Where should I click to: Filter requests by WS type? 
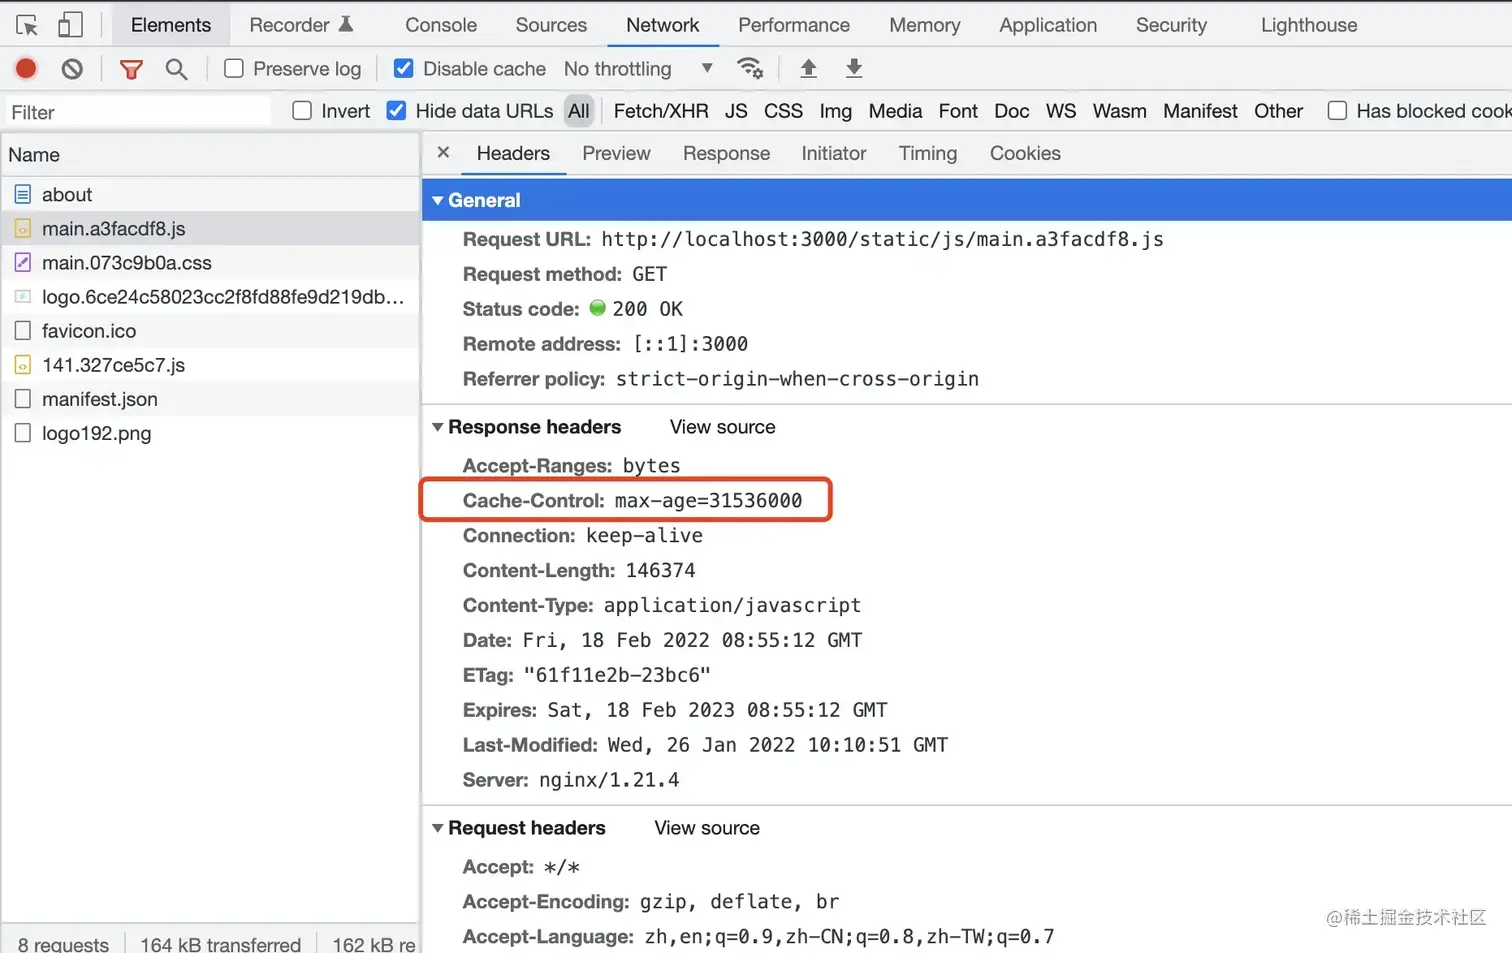pyautogui.click(x=1061, y=111)
